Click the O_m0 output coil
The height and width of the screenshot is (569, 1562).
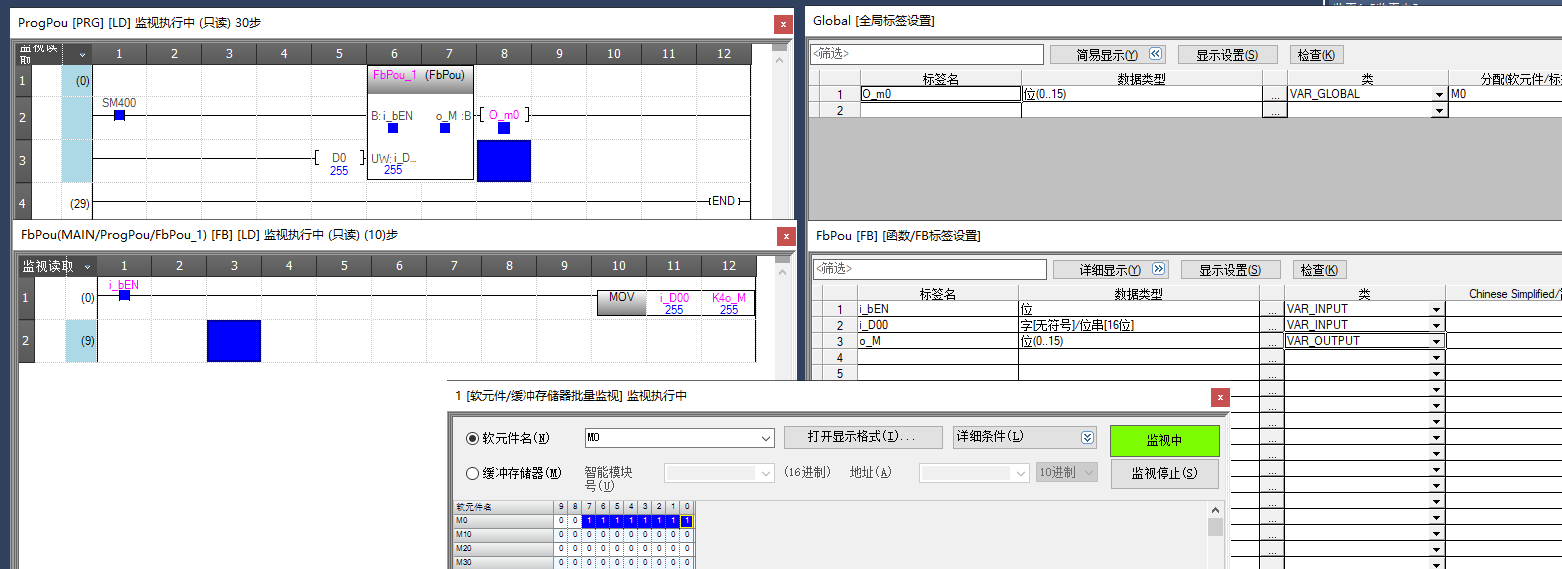(x=504, y=116)
